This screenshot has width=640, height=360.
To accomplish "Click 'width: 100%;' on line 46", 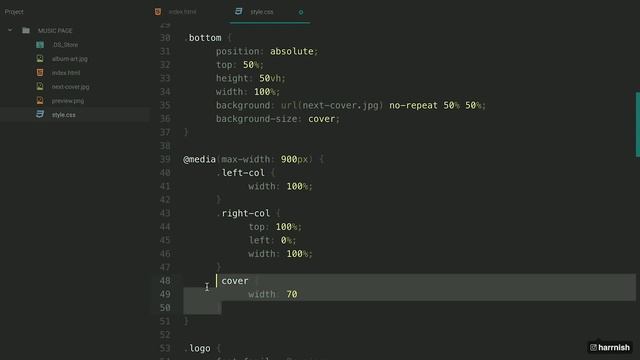I will point(280,253).
